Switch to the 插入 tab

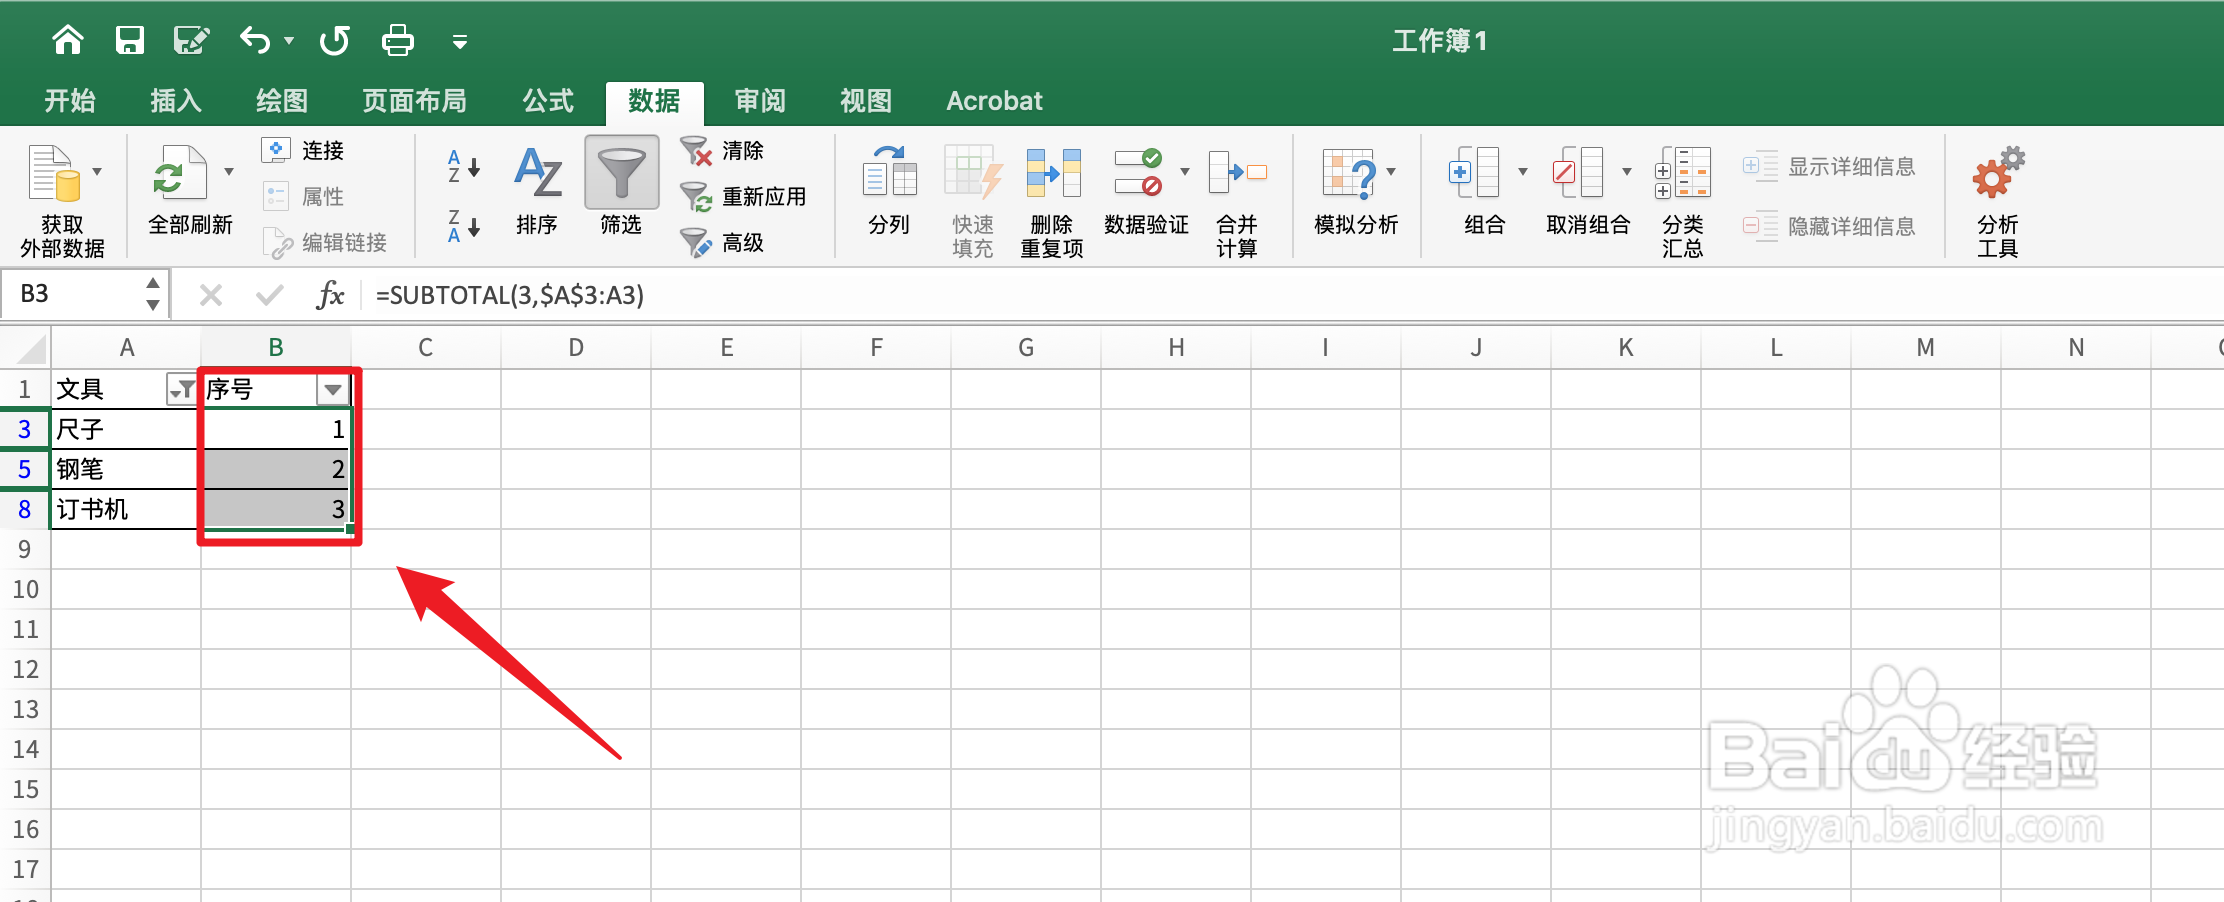coord(176,101)
